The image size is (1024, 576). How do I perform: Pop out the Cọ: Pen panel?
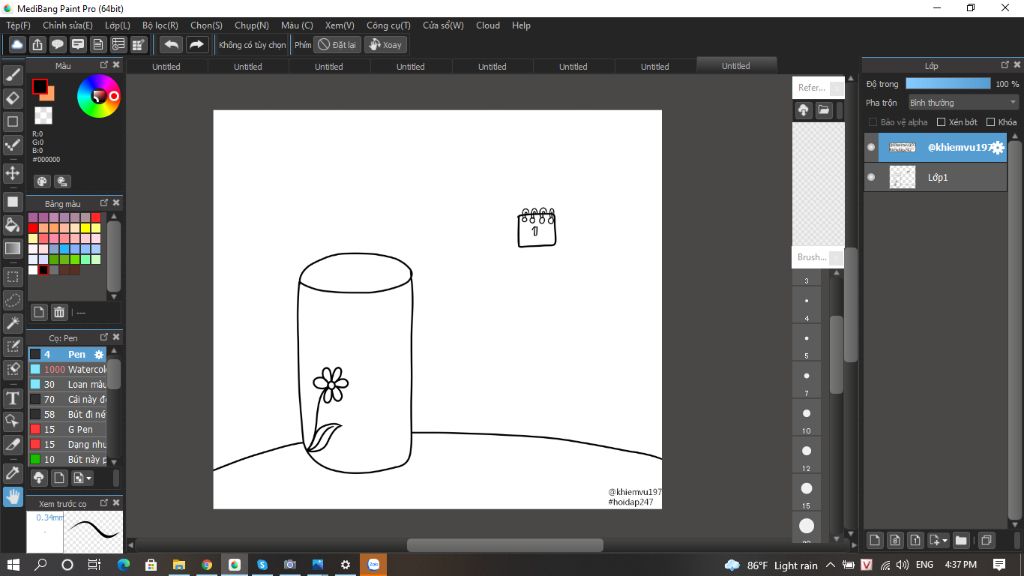[x=104, y=337]
